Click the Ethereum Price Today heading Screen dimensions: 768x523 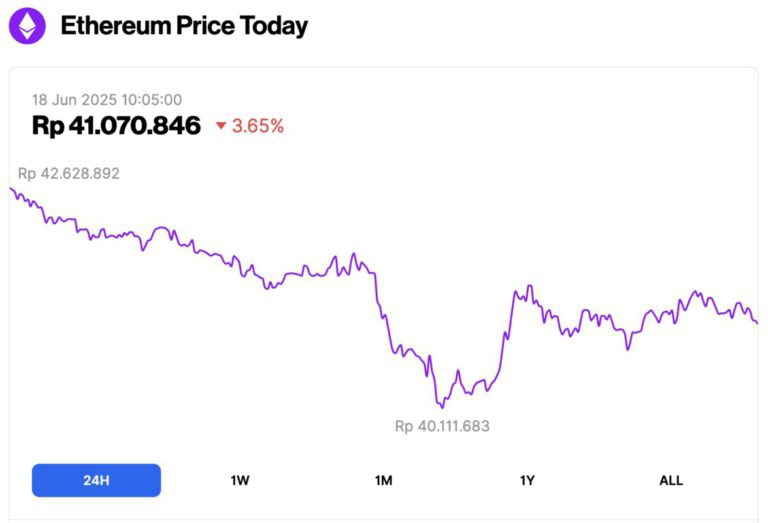click(x=184, y=26)
